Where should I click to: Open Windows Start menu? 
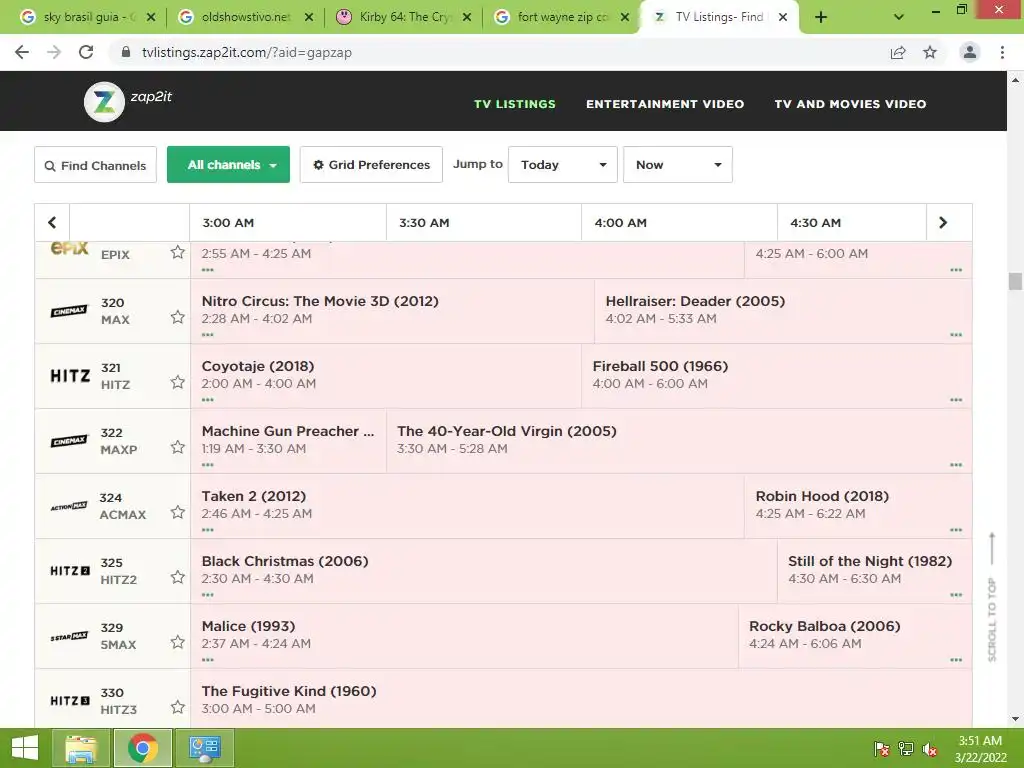[x=25, y=748]
